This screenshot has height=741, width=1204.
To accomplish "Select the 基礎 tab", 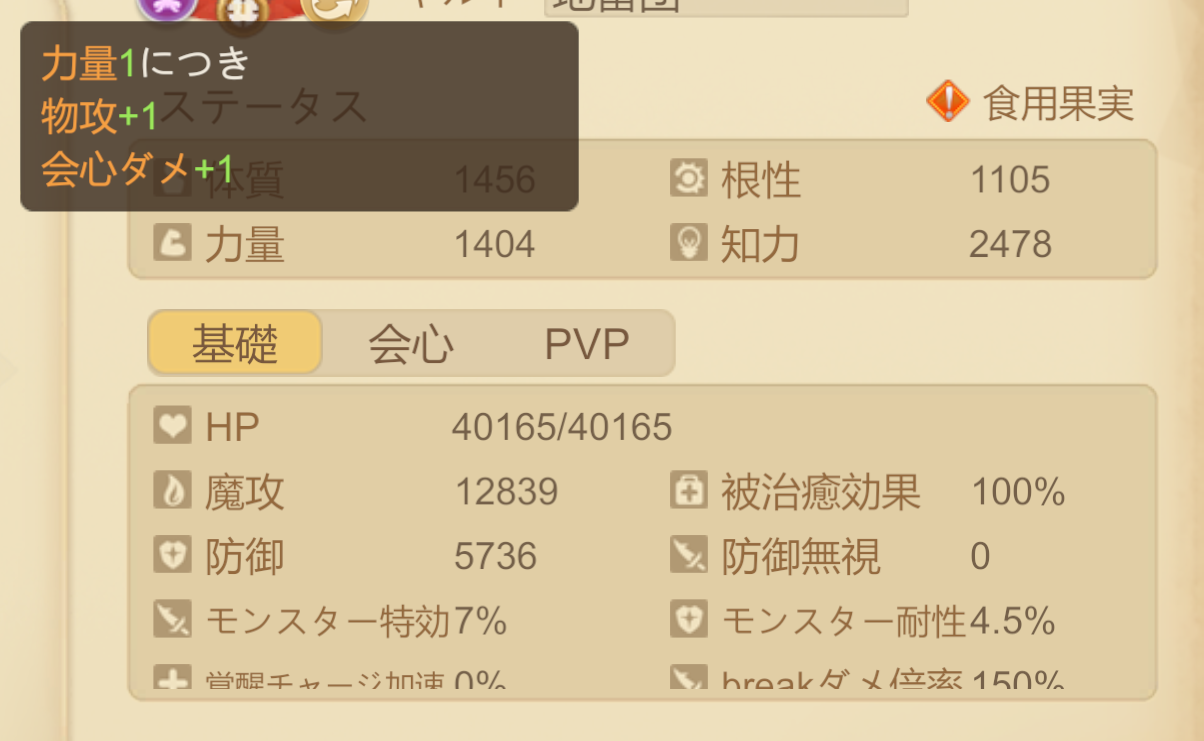I will 236,344.
